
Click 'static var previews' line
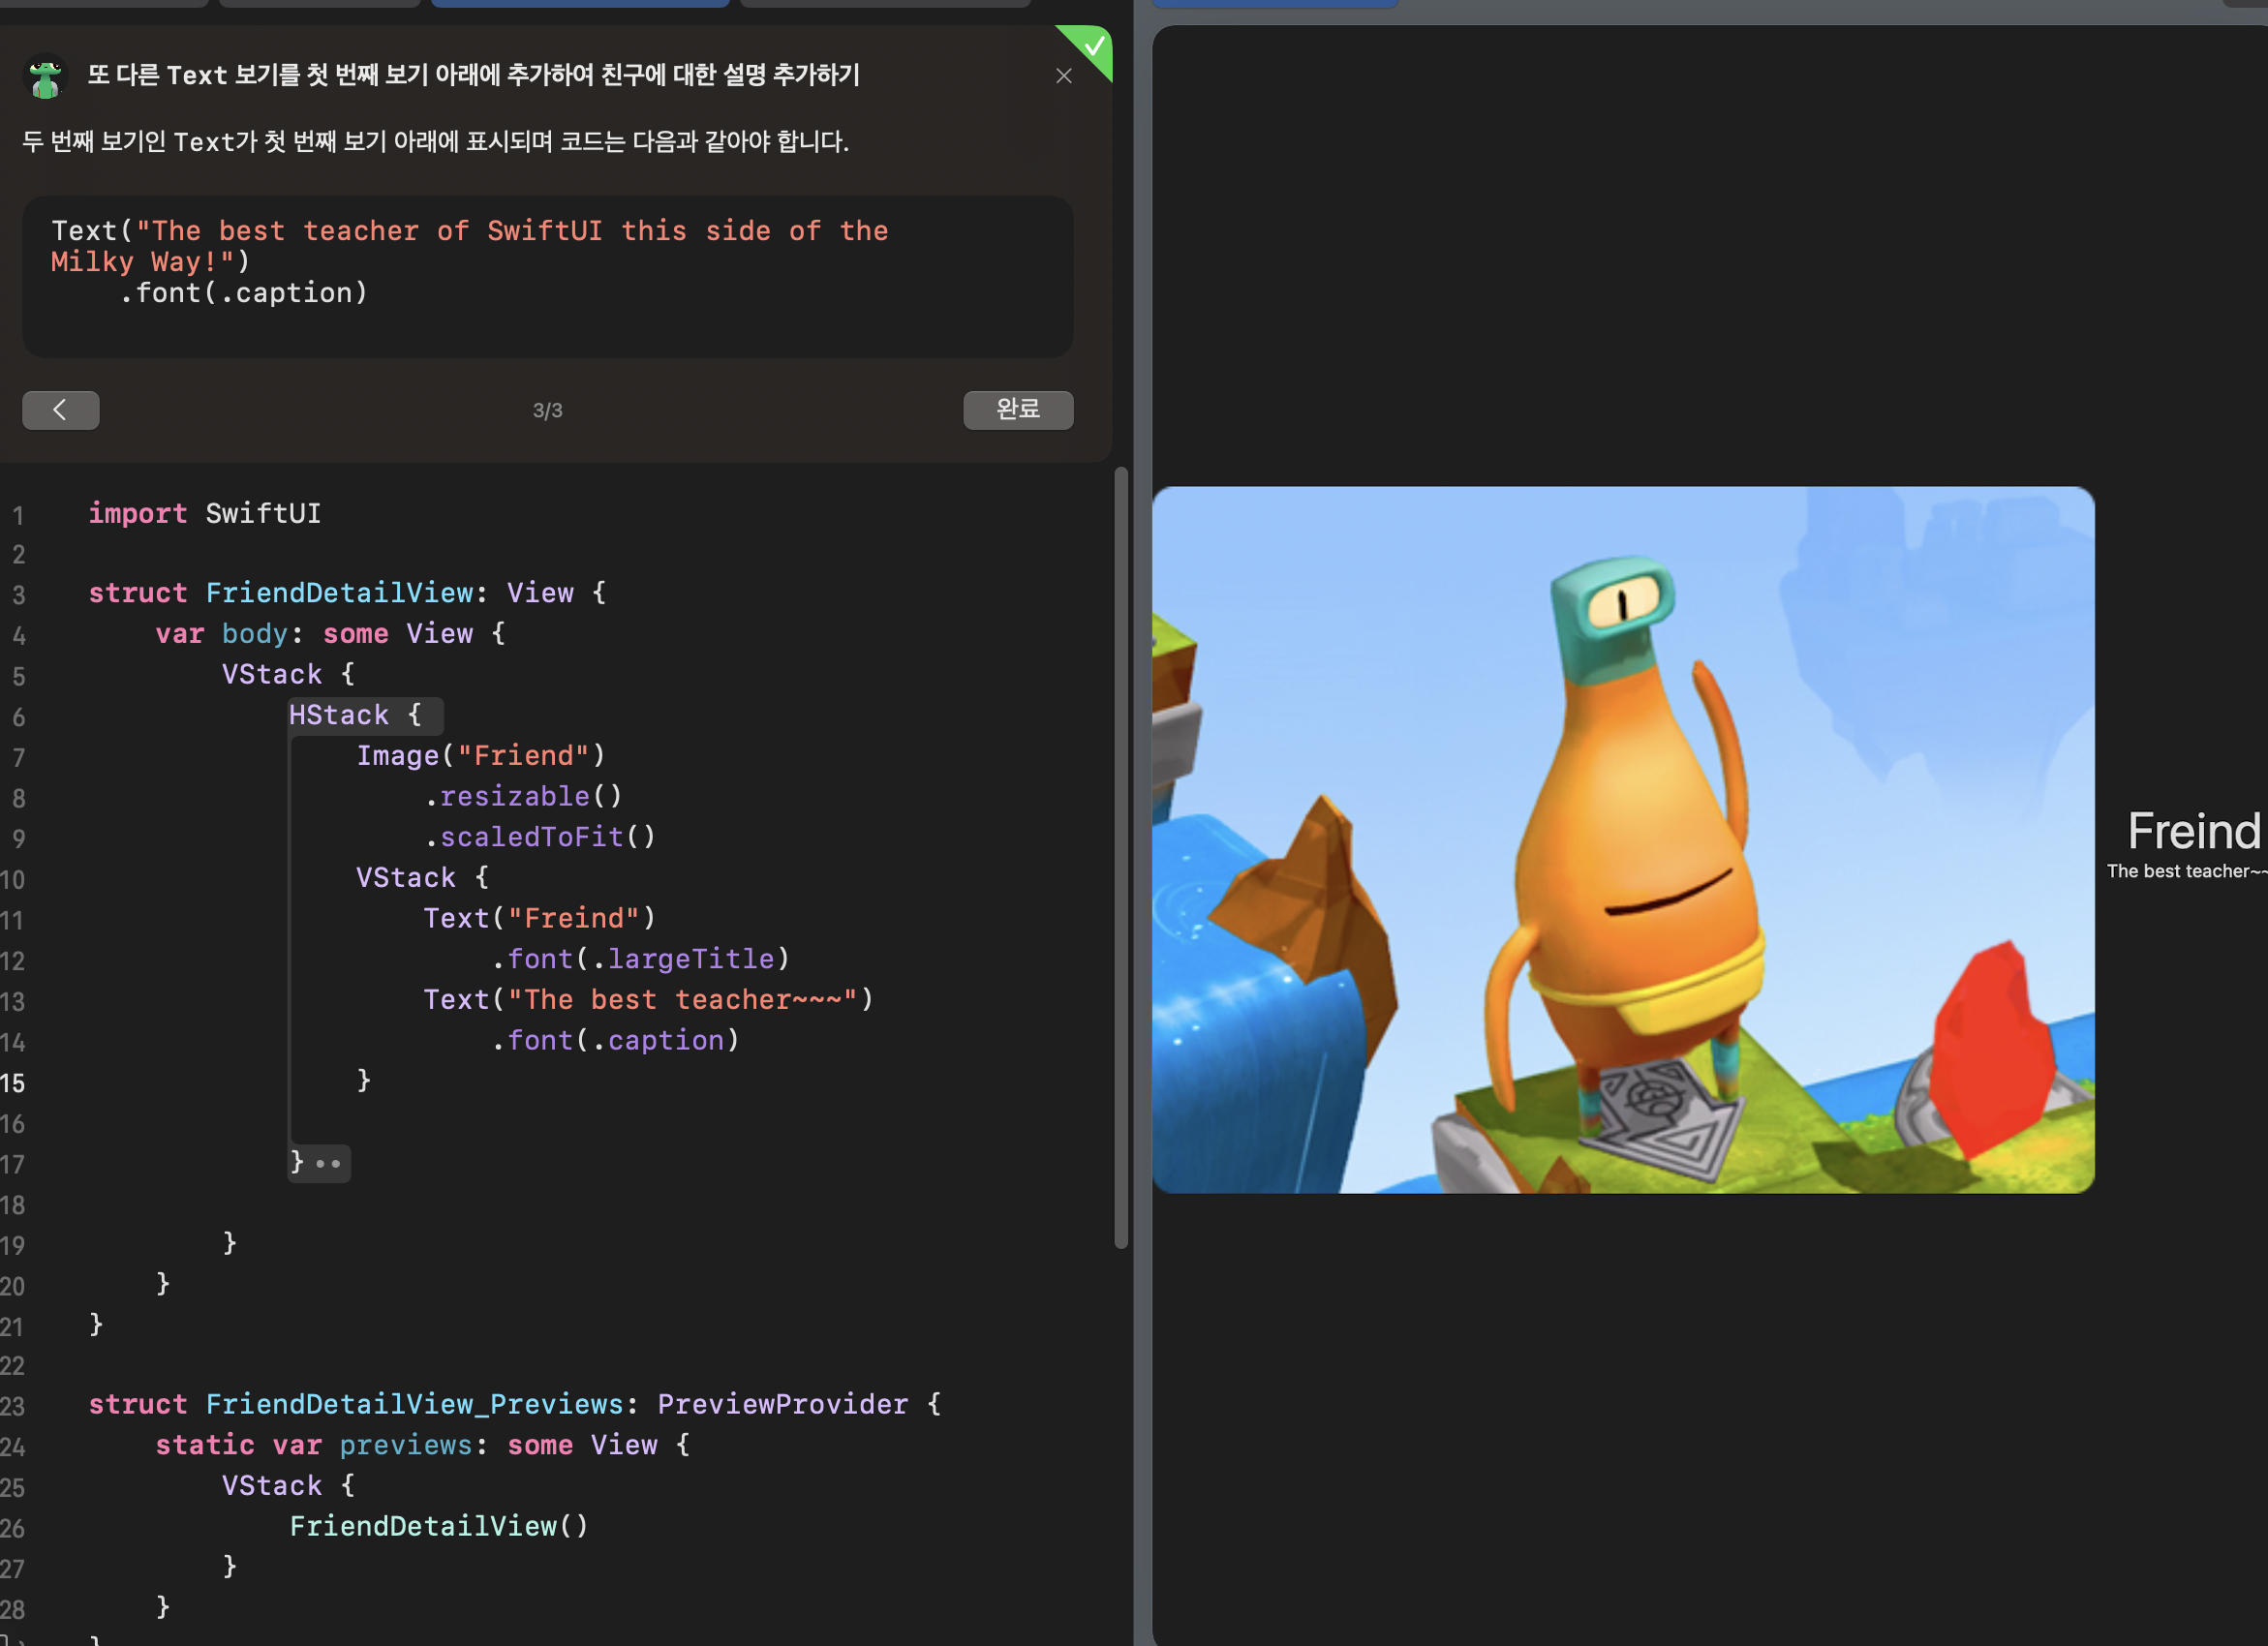point(423,1446)
